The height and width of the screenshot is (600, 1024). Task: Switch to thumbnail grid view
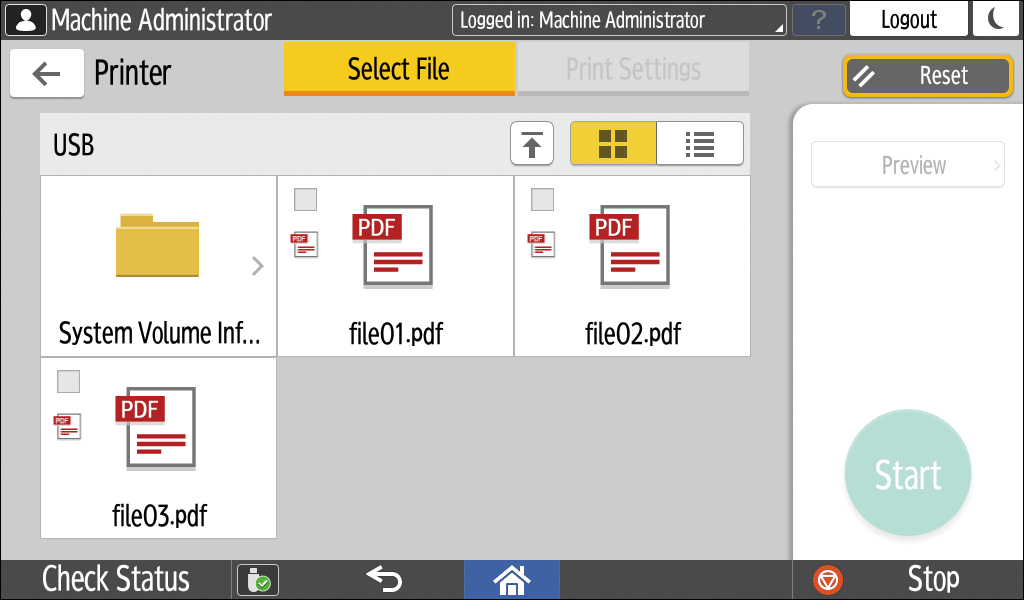[613, 144]
